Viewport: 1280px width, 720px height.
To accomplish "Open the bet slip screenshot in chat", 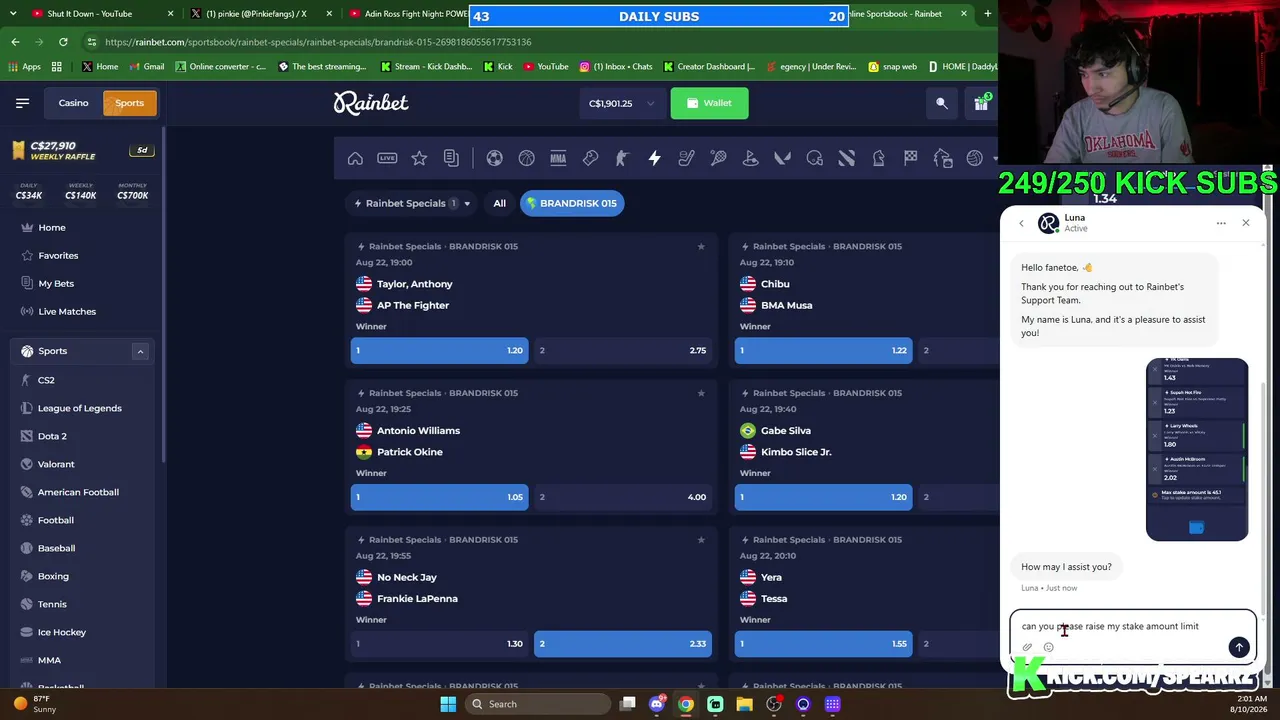I will tap(1197, 449).
